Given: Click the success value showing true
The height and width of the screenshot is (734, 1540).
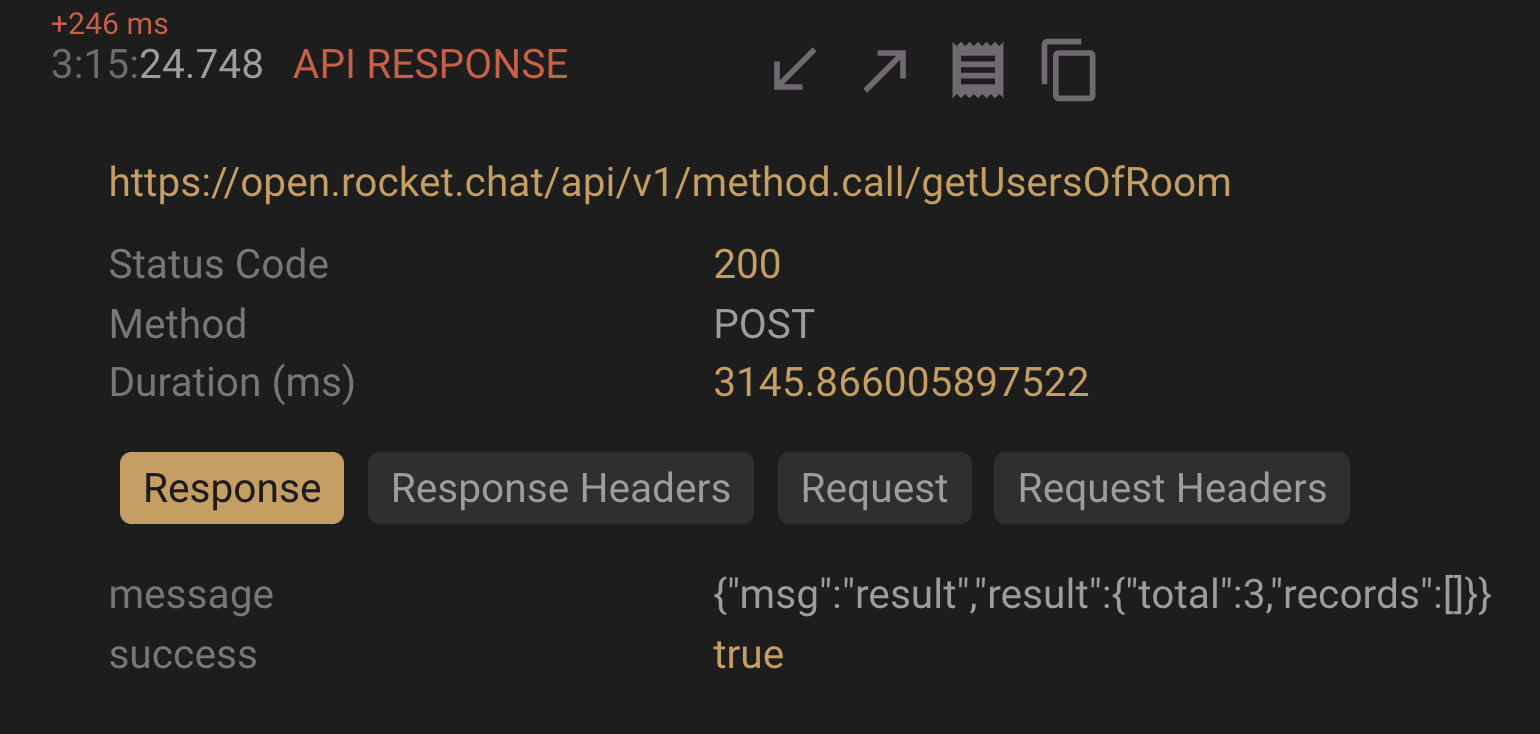Looking at the screenshot, I should 748,654.
